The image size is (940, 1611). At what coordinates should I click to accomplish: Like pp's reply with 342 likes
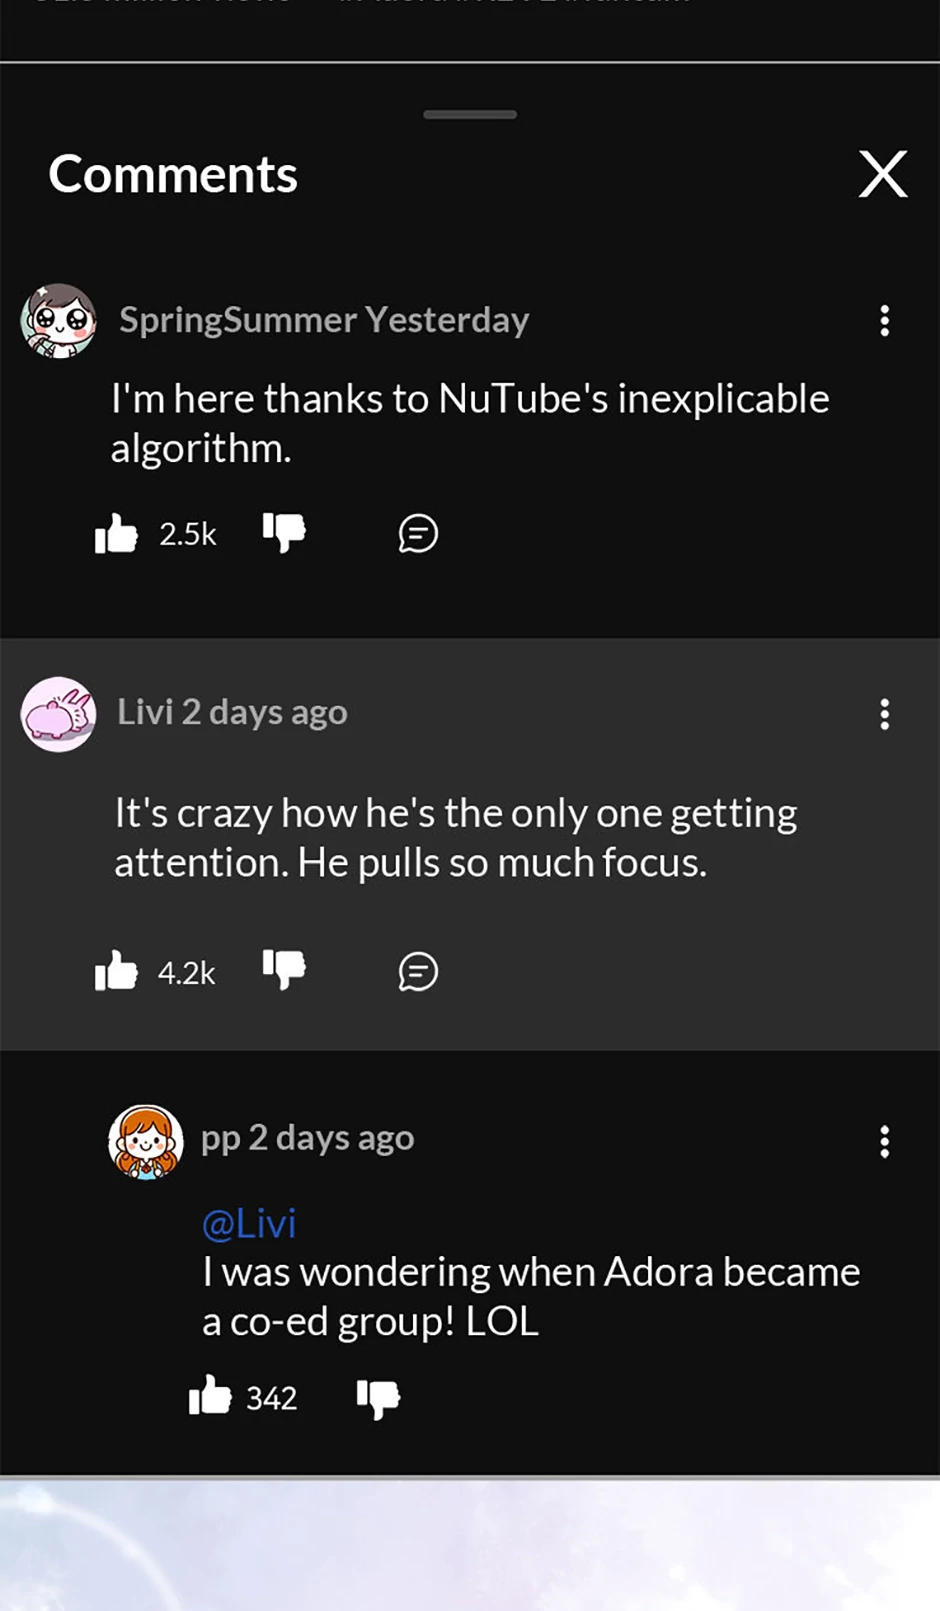[210, 1396]
